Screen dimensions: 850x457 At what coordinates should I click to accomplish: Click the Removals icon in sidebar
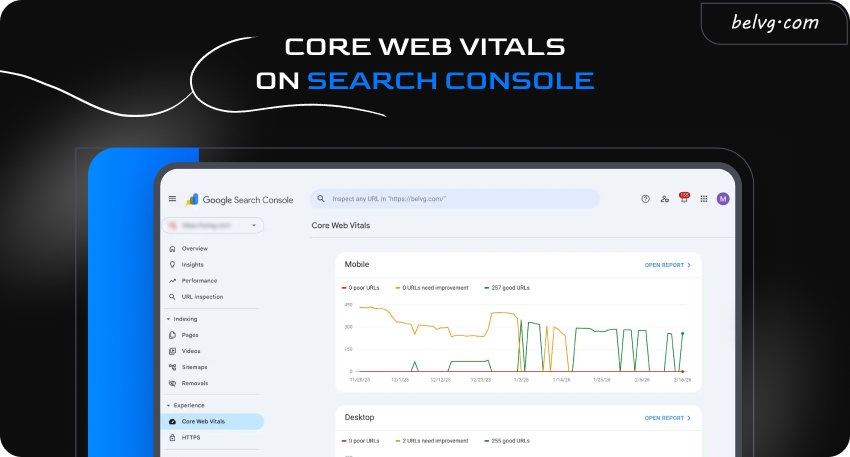pyautogui.click(x=172, y=383)
